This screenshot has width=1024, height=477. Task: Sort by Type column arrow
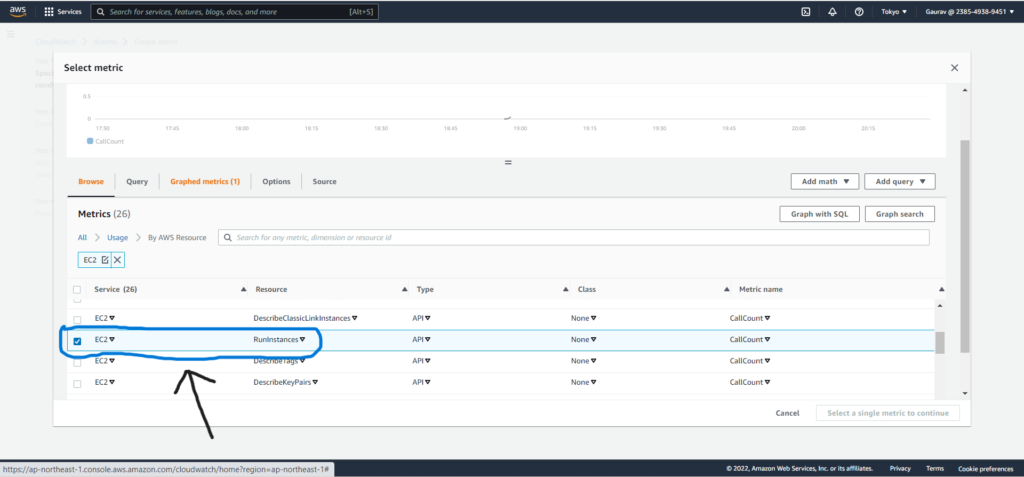[x=566, y=289]
